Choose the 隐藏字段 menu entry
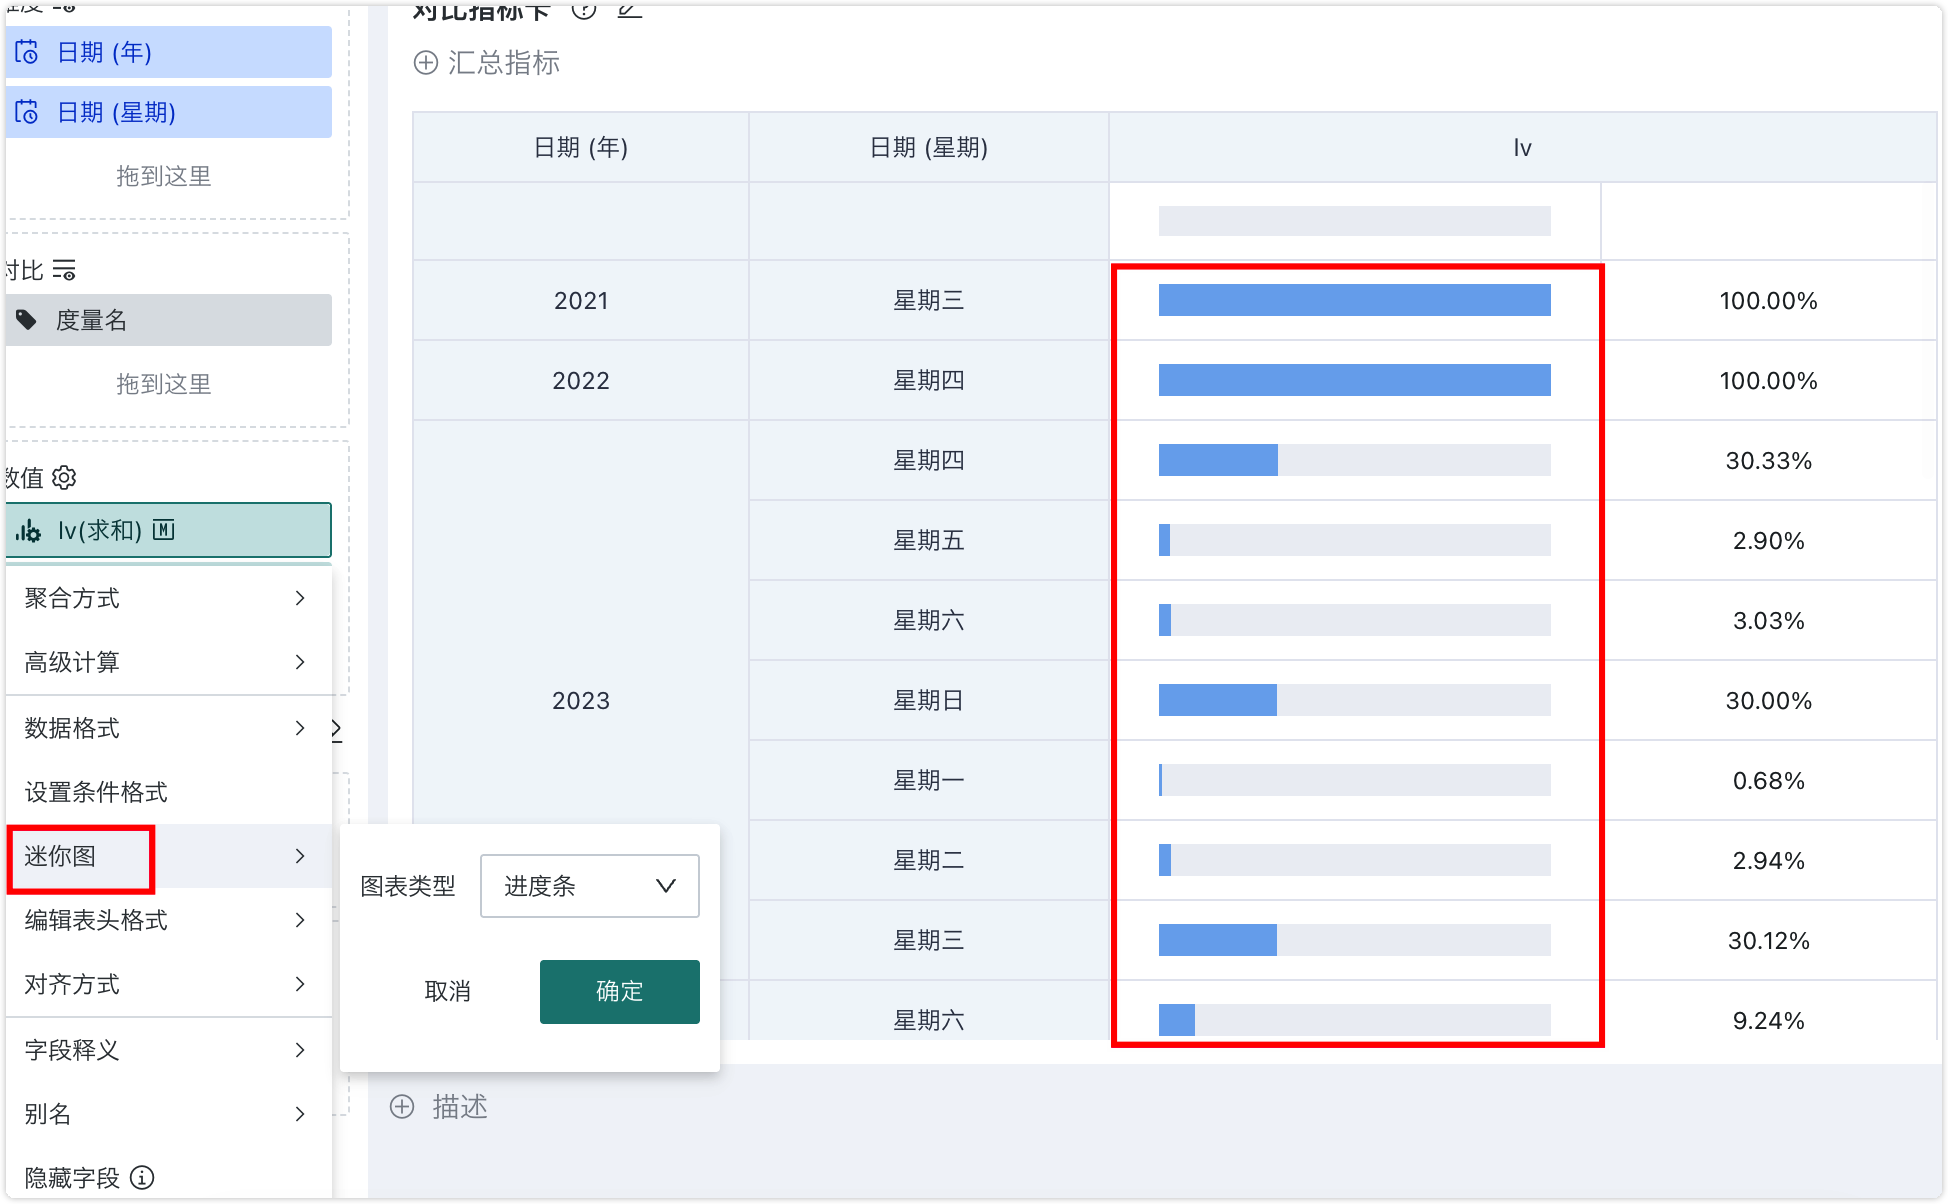The image size is (1948, 1204). [x=169, y=1177]
